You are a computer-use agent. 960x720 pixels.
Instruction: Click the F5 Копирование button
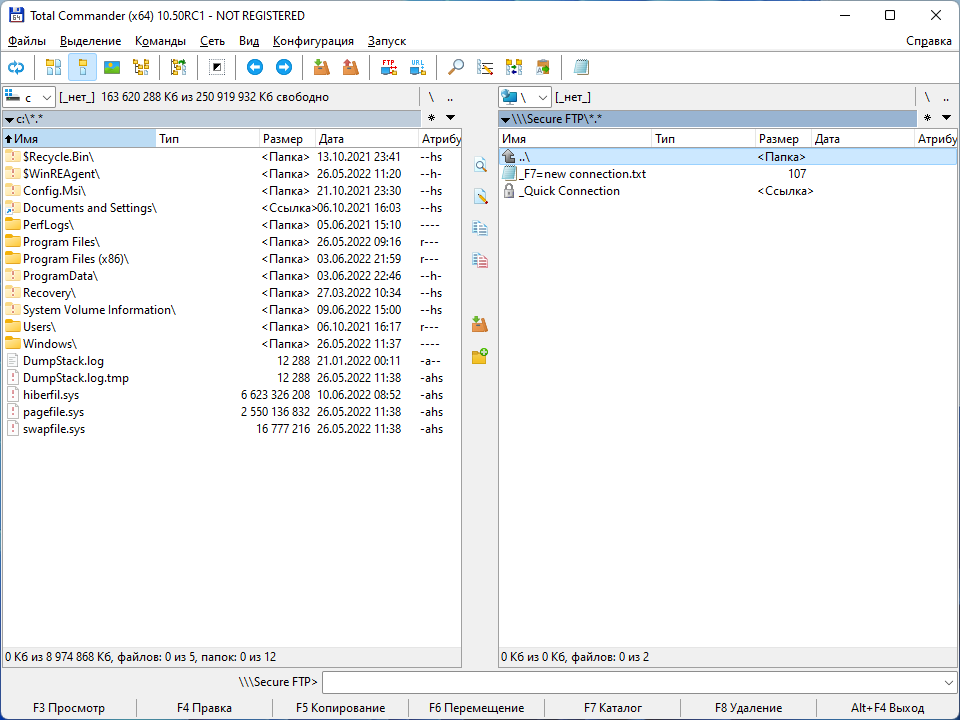[340, 708]
